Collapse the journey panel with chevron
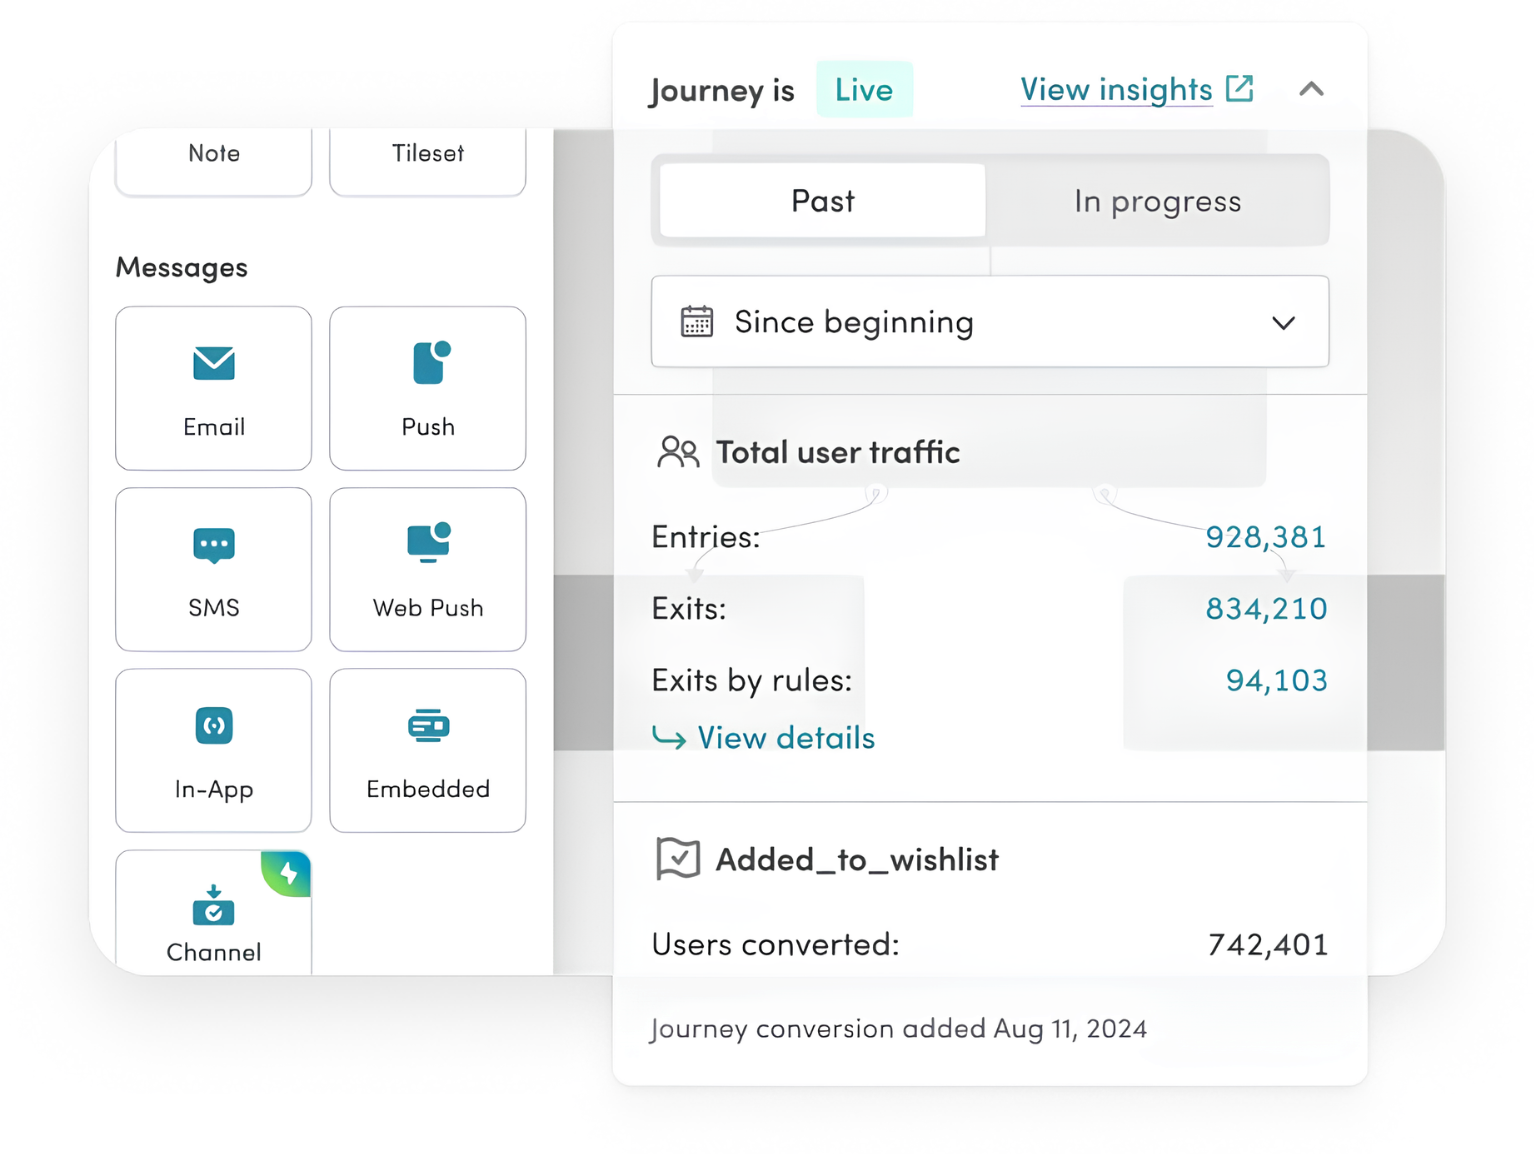 coord(1311,89)
